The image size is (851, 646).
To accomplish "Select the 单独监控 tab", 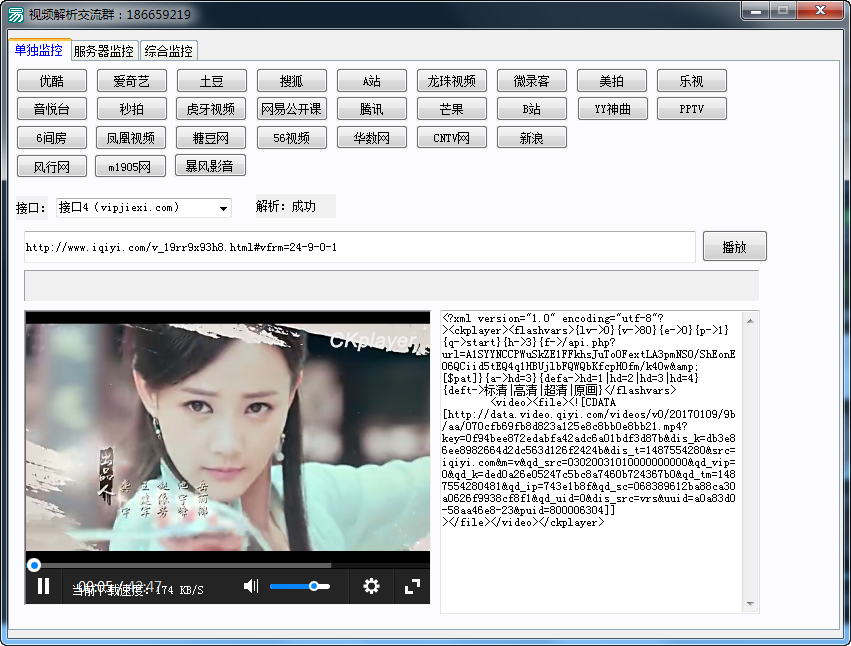I will (38, 50).
